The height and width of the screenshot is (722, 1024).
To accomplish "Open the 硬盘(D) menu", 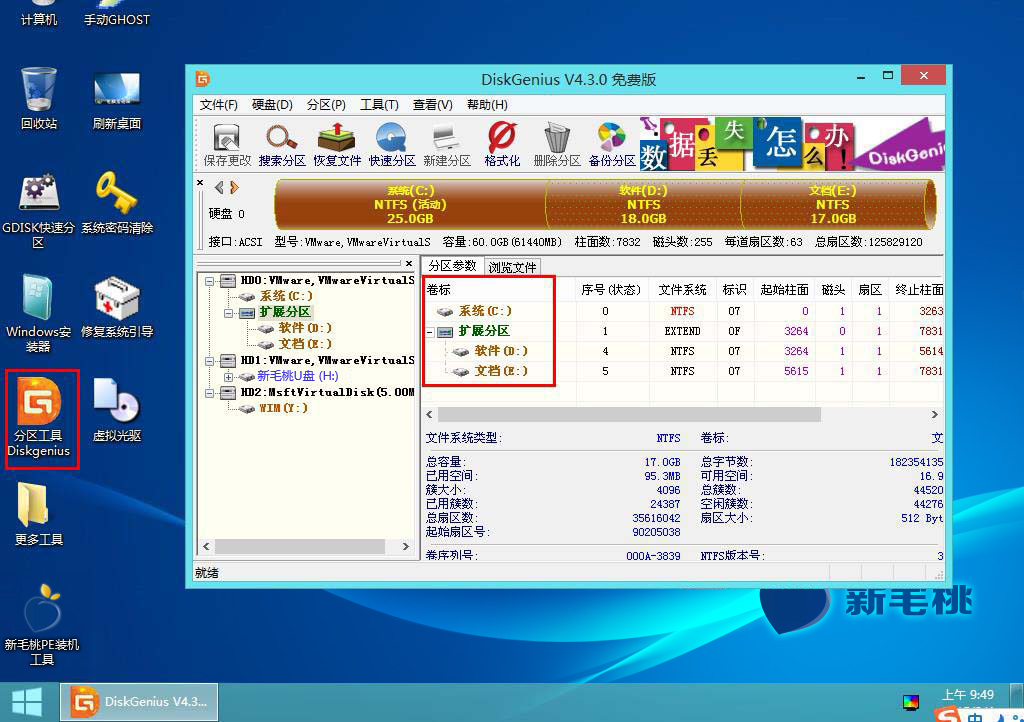I will [272, 105].
